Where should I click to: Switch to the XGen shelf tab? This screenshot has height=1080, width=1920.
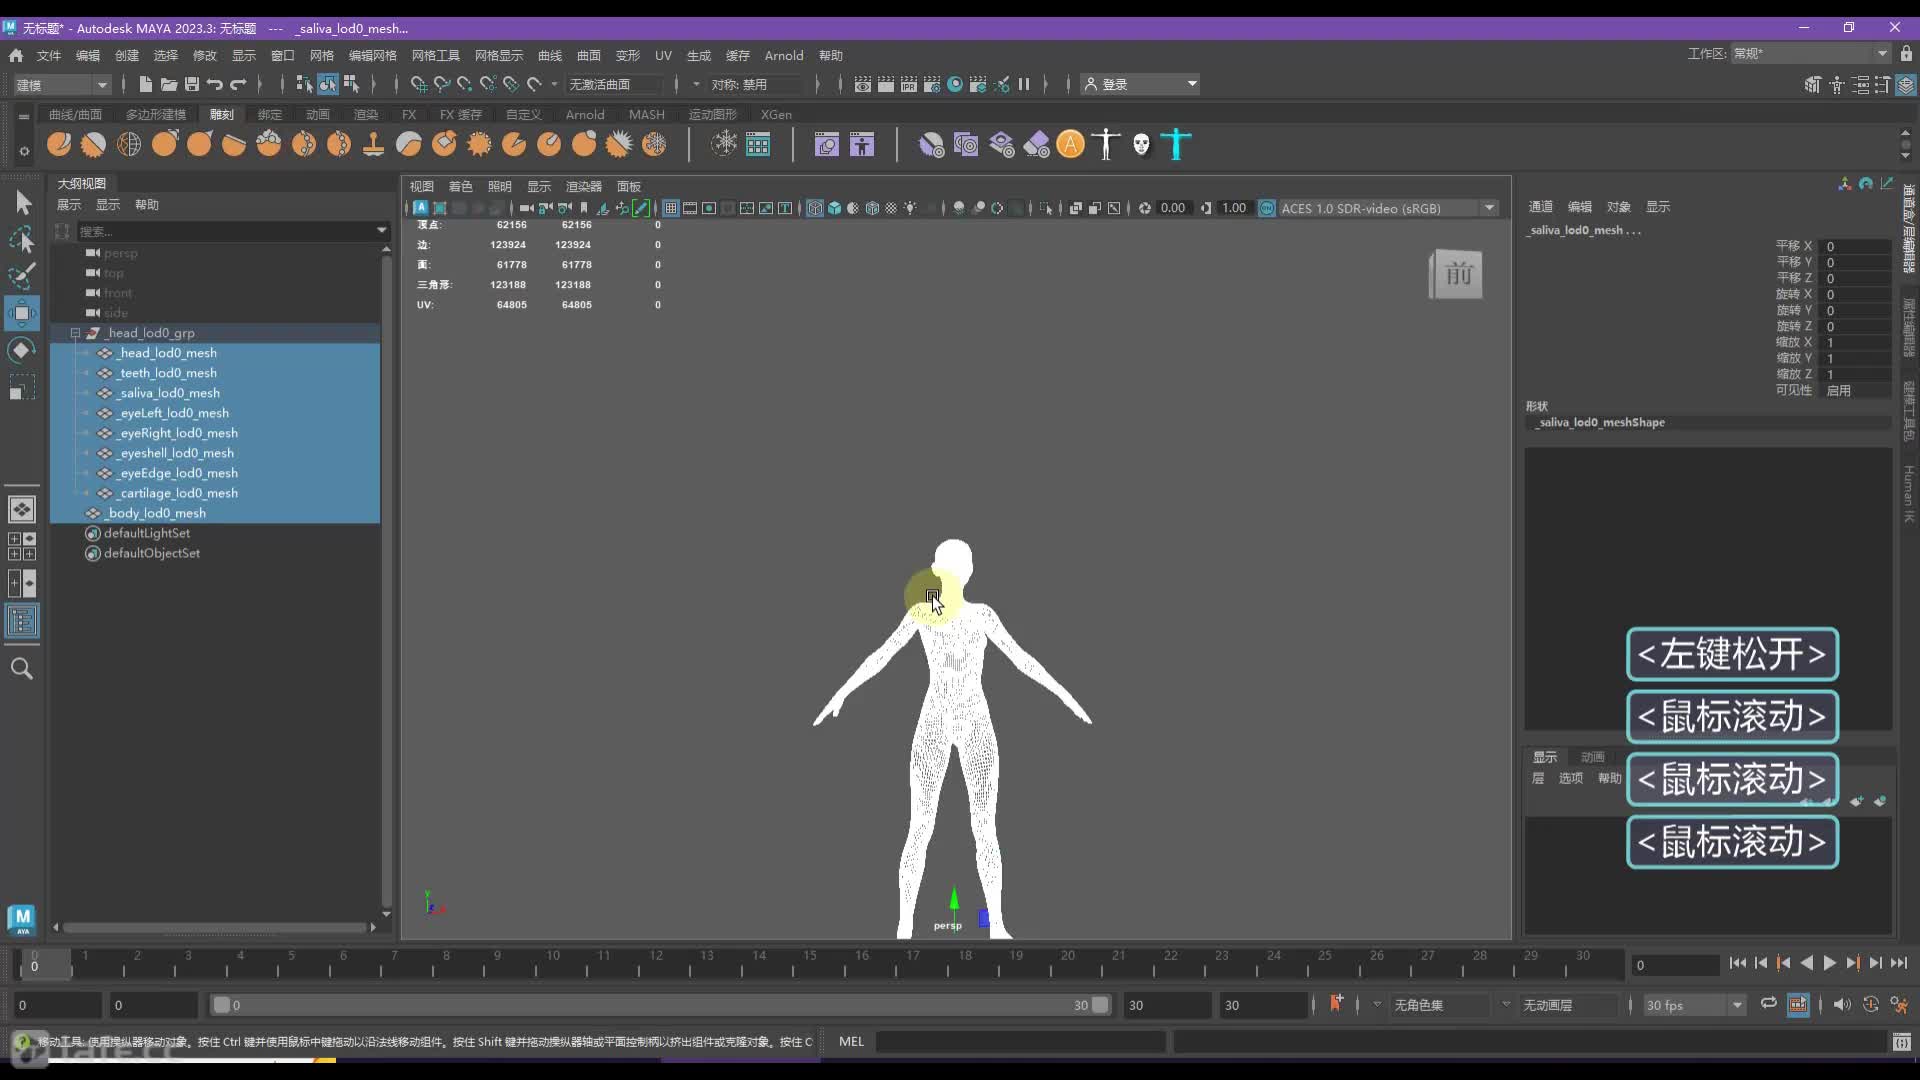[x=776, y=114]
